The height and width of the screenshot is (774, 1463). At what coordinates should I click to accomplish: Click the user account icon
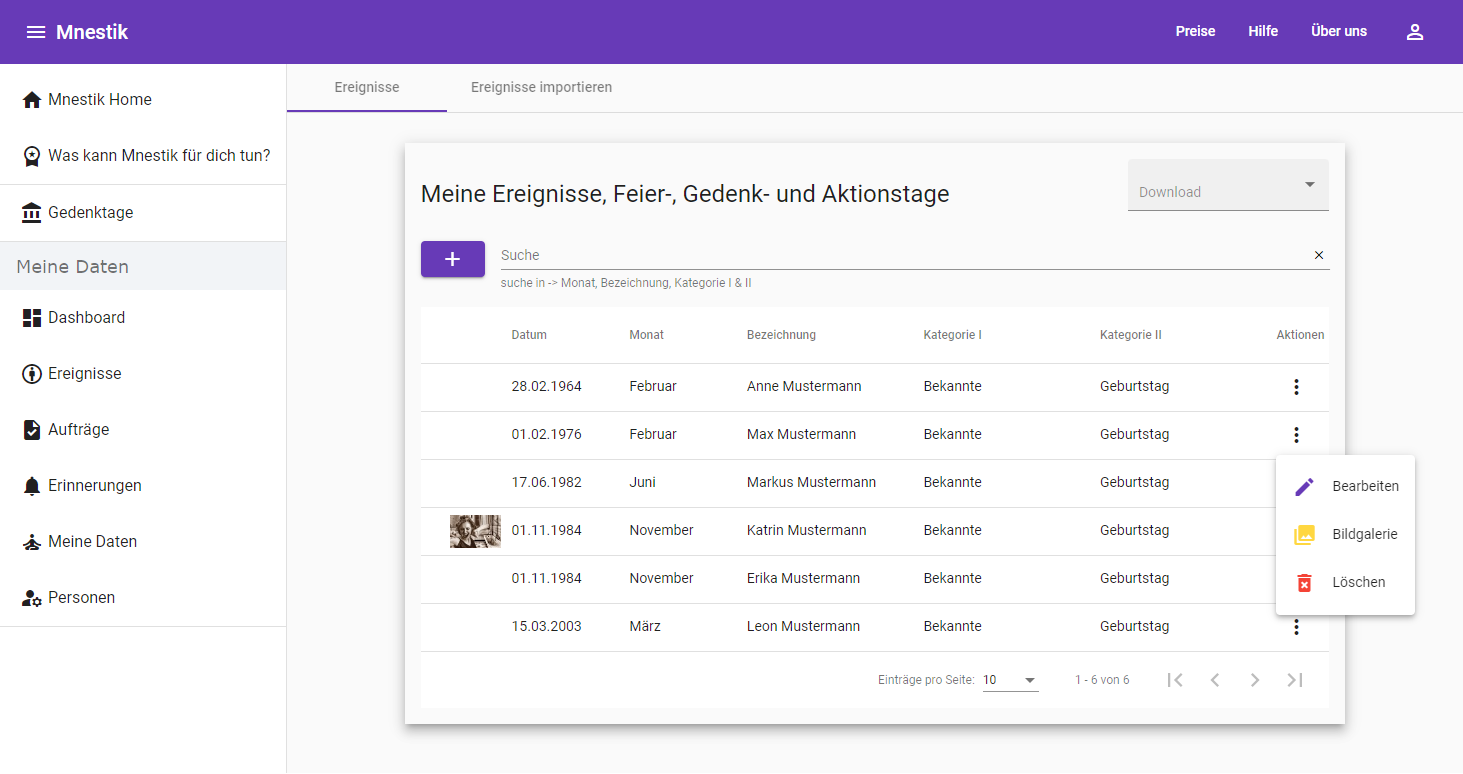pos(1414,32)
